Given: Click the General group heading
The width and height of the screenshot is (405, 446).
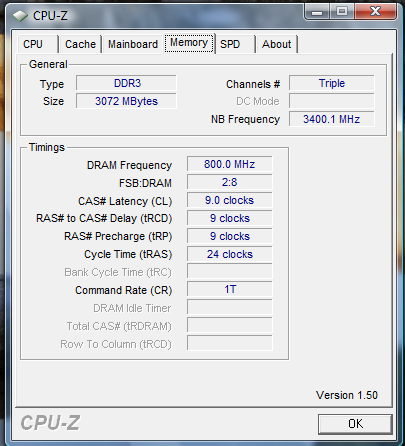Looking at the screenshot, I should [x=48, y=64].
